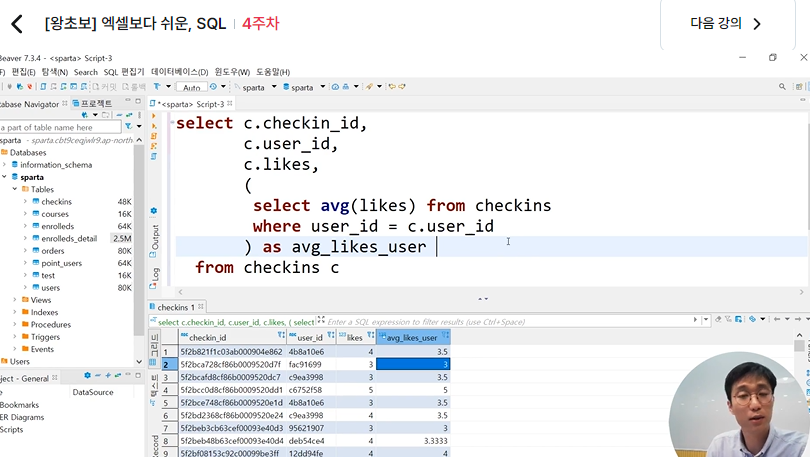This screenshot has height=457, width=810.
Task: Click the 커밋 commit toolbar button
Action: (x=105, y=87)
